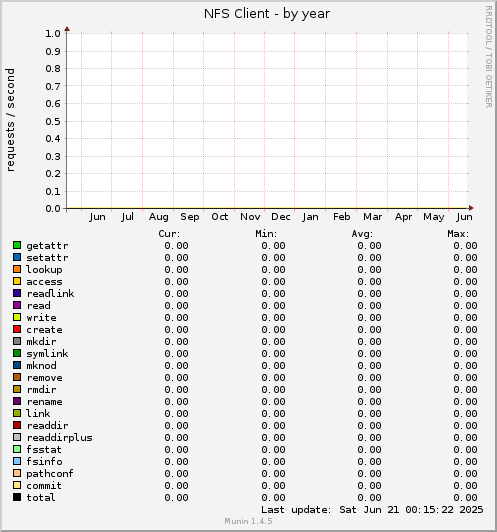Select the 'fsstat' legend label

44,450
